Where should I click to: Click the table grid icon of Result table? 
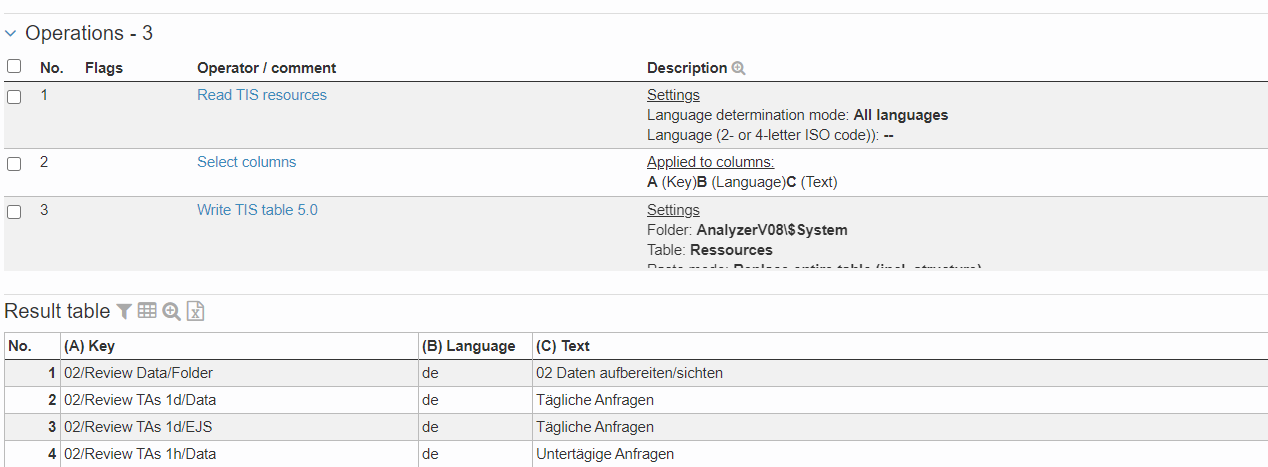(147, 311)
